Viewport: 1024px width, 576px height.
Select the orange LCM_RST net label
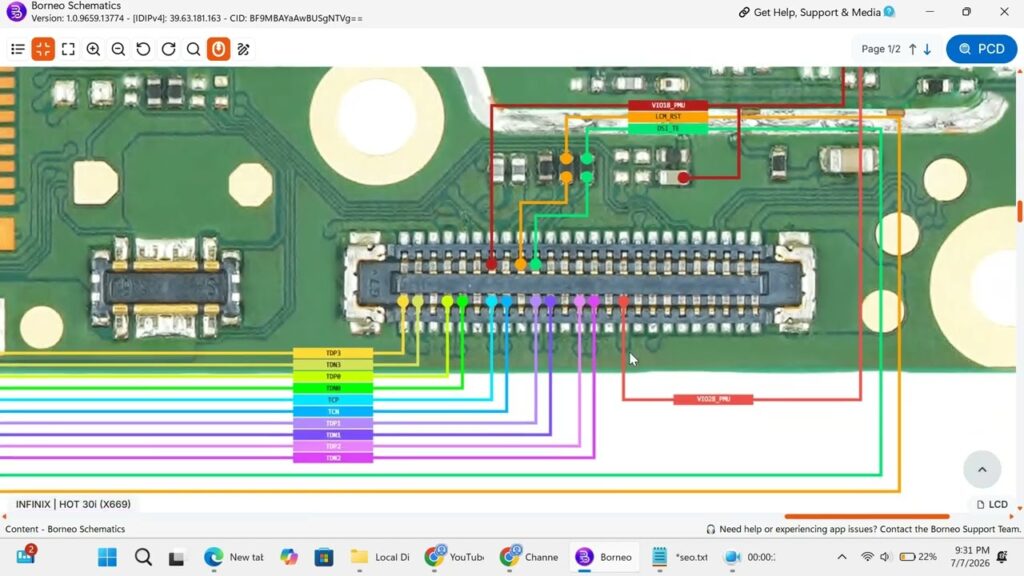coord(667,117)
